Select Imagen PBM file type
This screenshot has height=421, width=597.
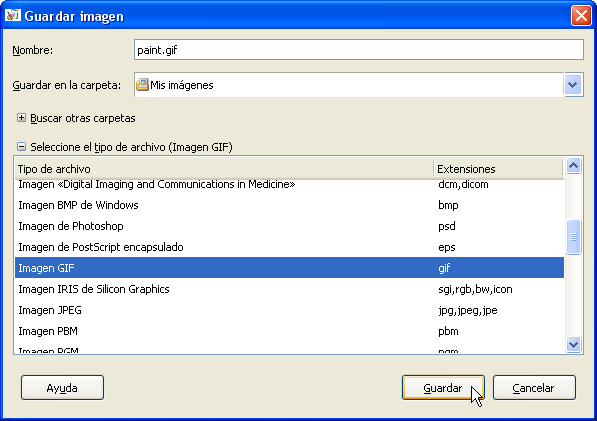tap(289, 331)
